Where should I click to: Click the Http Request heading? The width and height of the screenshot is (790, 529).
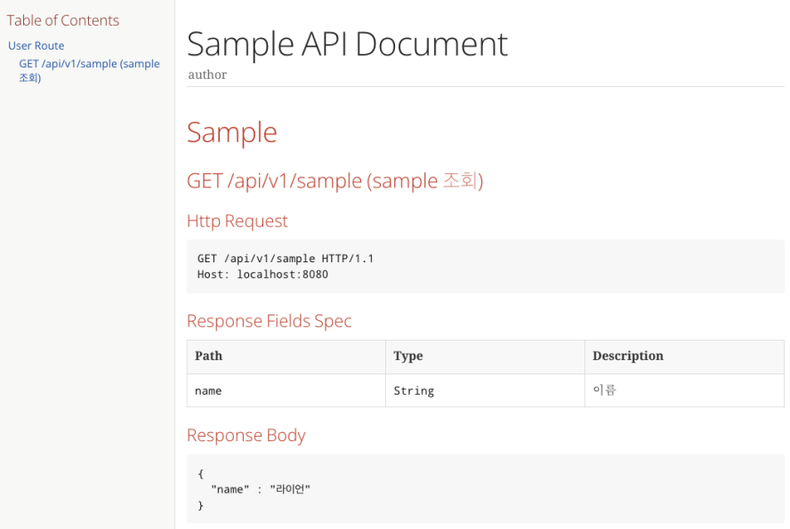pyautogui.click(x=237, y=221)
